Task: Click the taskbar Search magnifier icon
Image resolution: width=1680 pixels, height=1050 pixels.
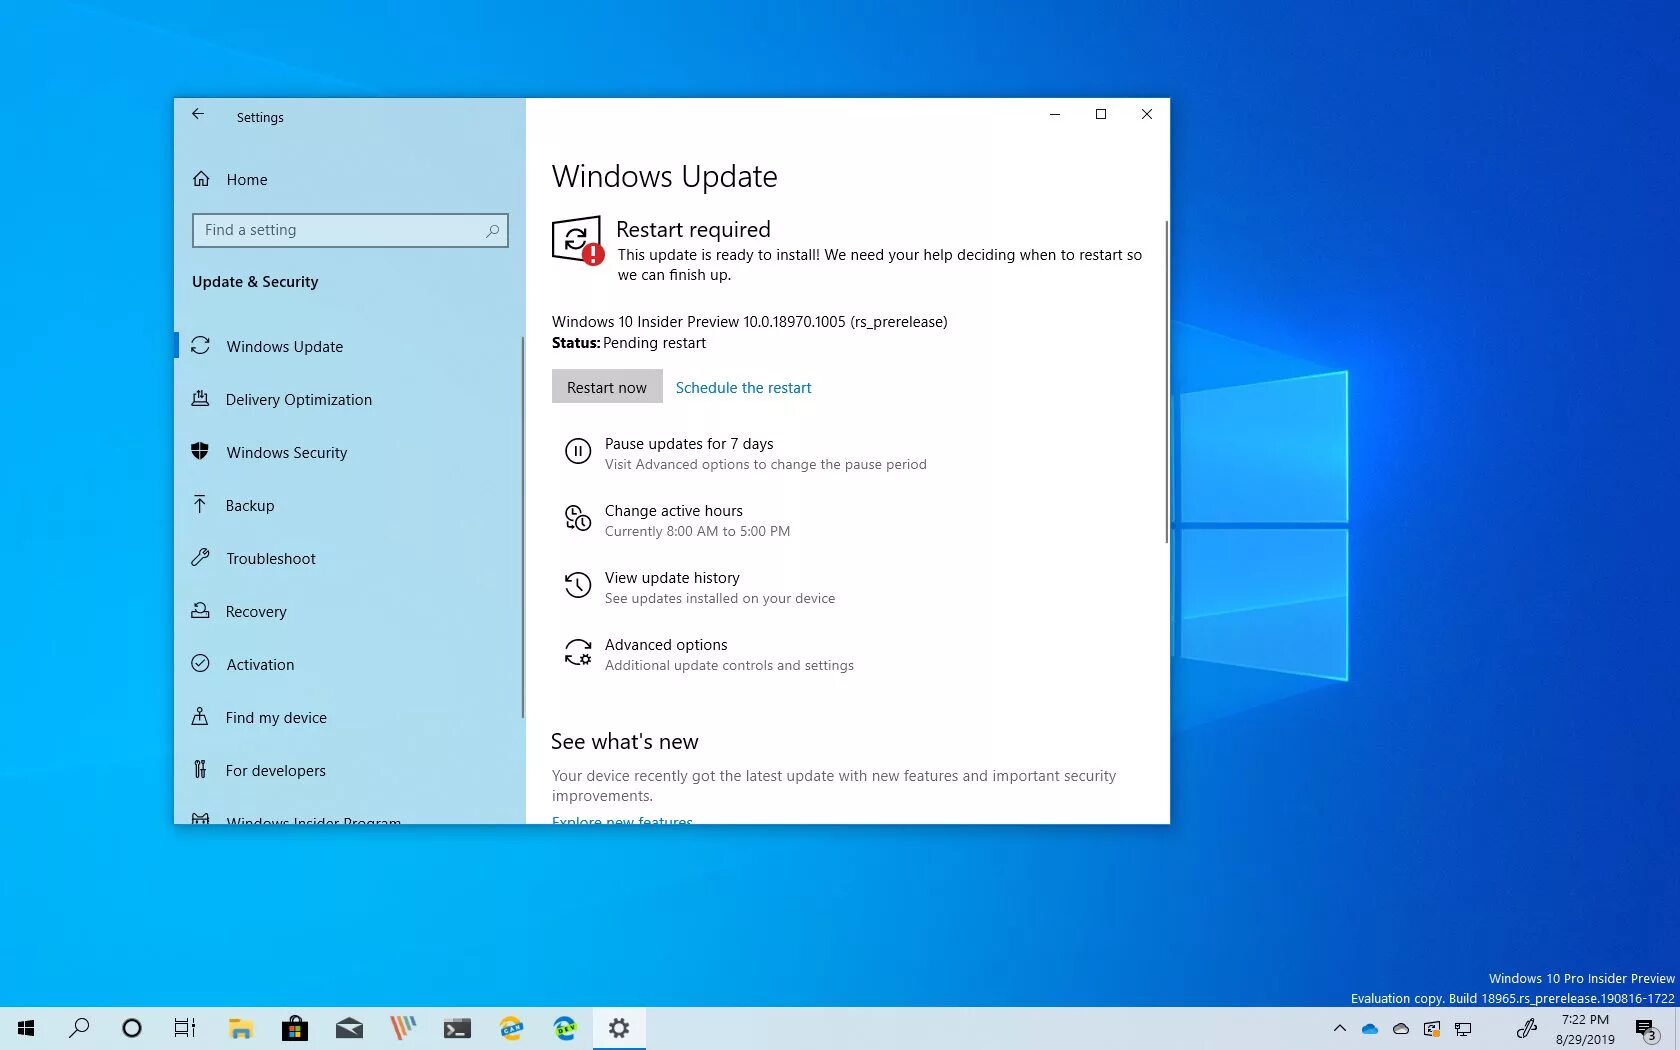Action: [79, 1028]
